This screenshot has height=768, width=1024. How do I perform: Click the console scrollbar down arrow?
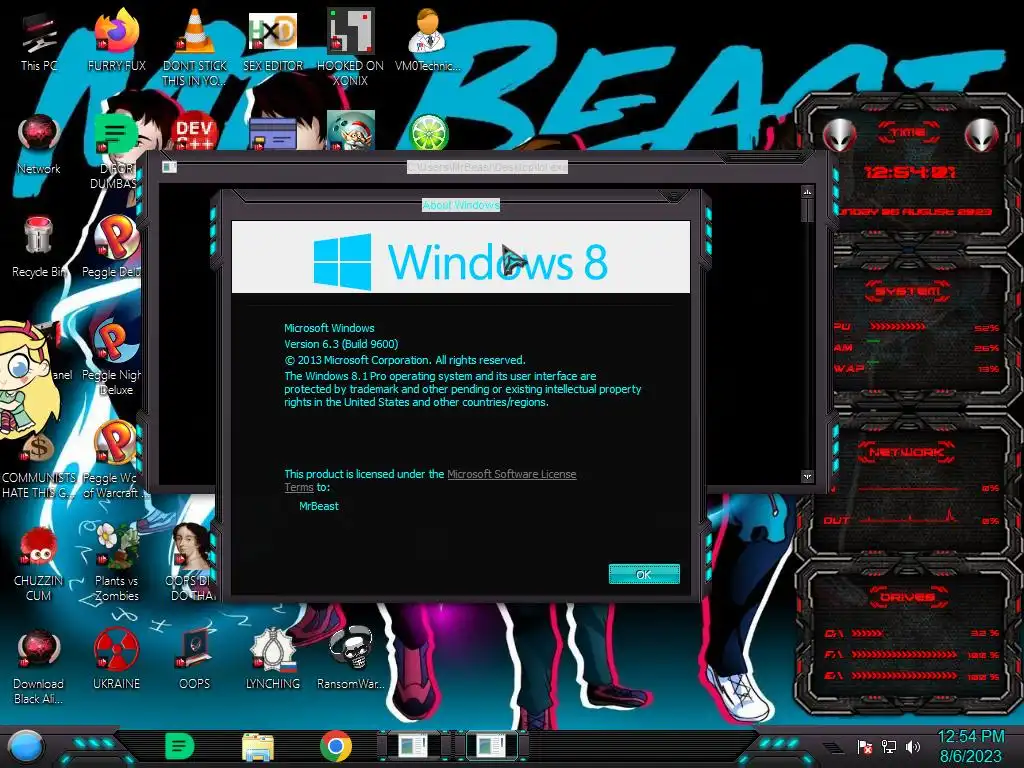tap(807, 477)
